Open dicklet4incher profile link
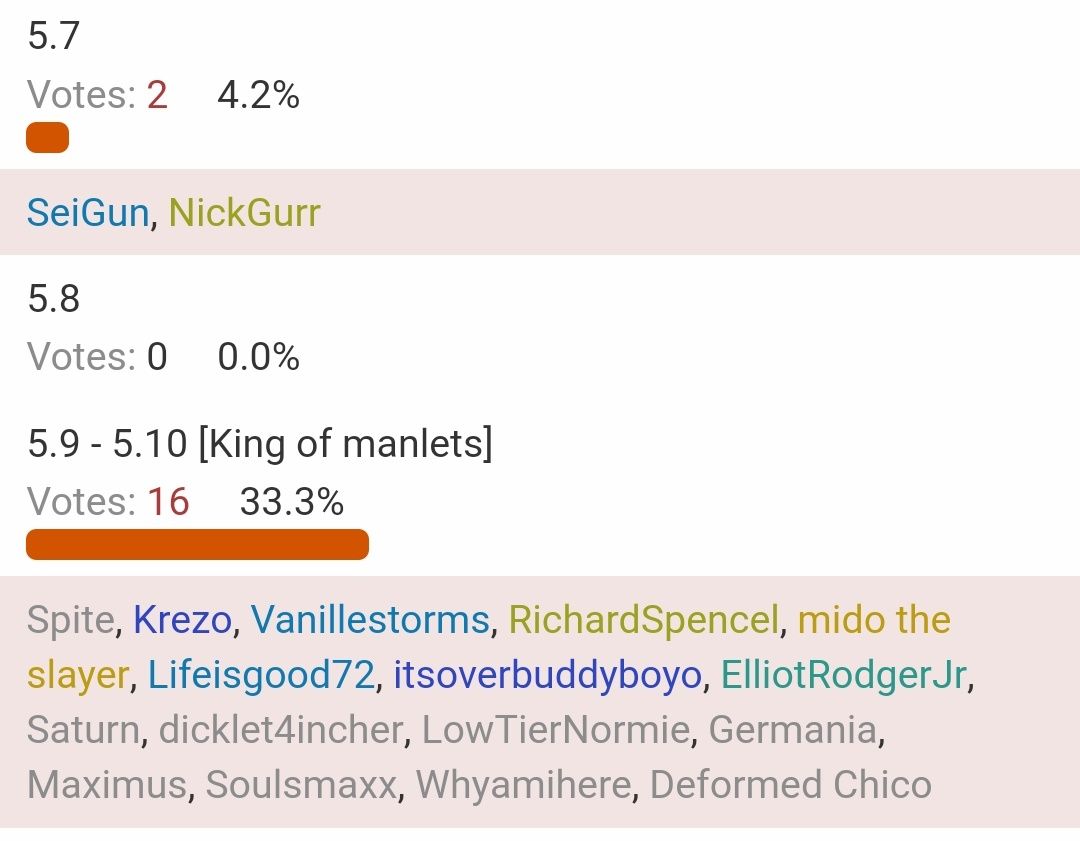Image resolution: width=1080 pixels, height=841 pixels. (281, 729)
